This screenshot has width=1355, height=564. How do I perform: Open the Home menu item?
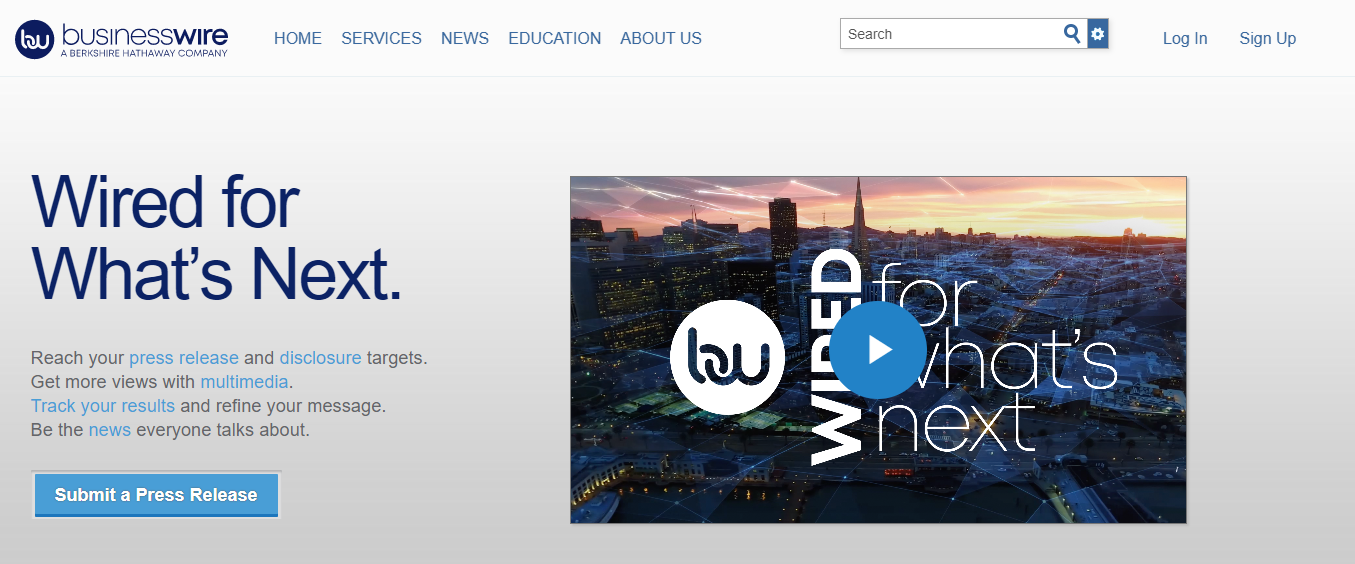tap(298, 39)
